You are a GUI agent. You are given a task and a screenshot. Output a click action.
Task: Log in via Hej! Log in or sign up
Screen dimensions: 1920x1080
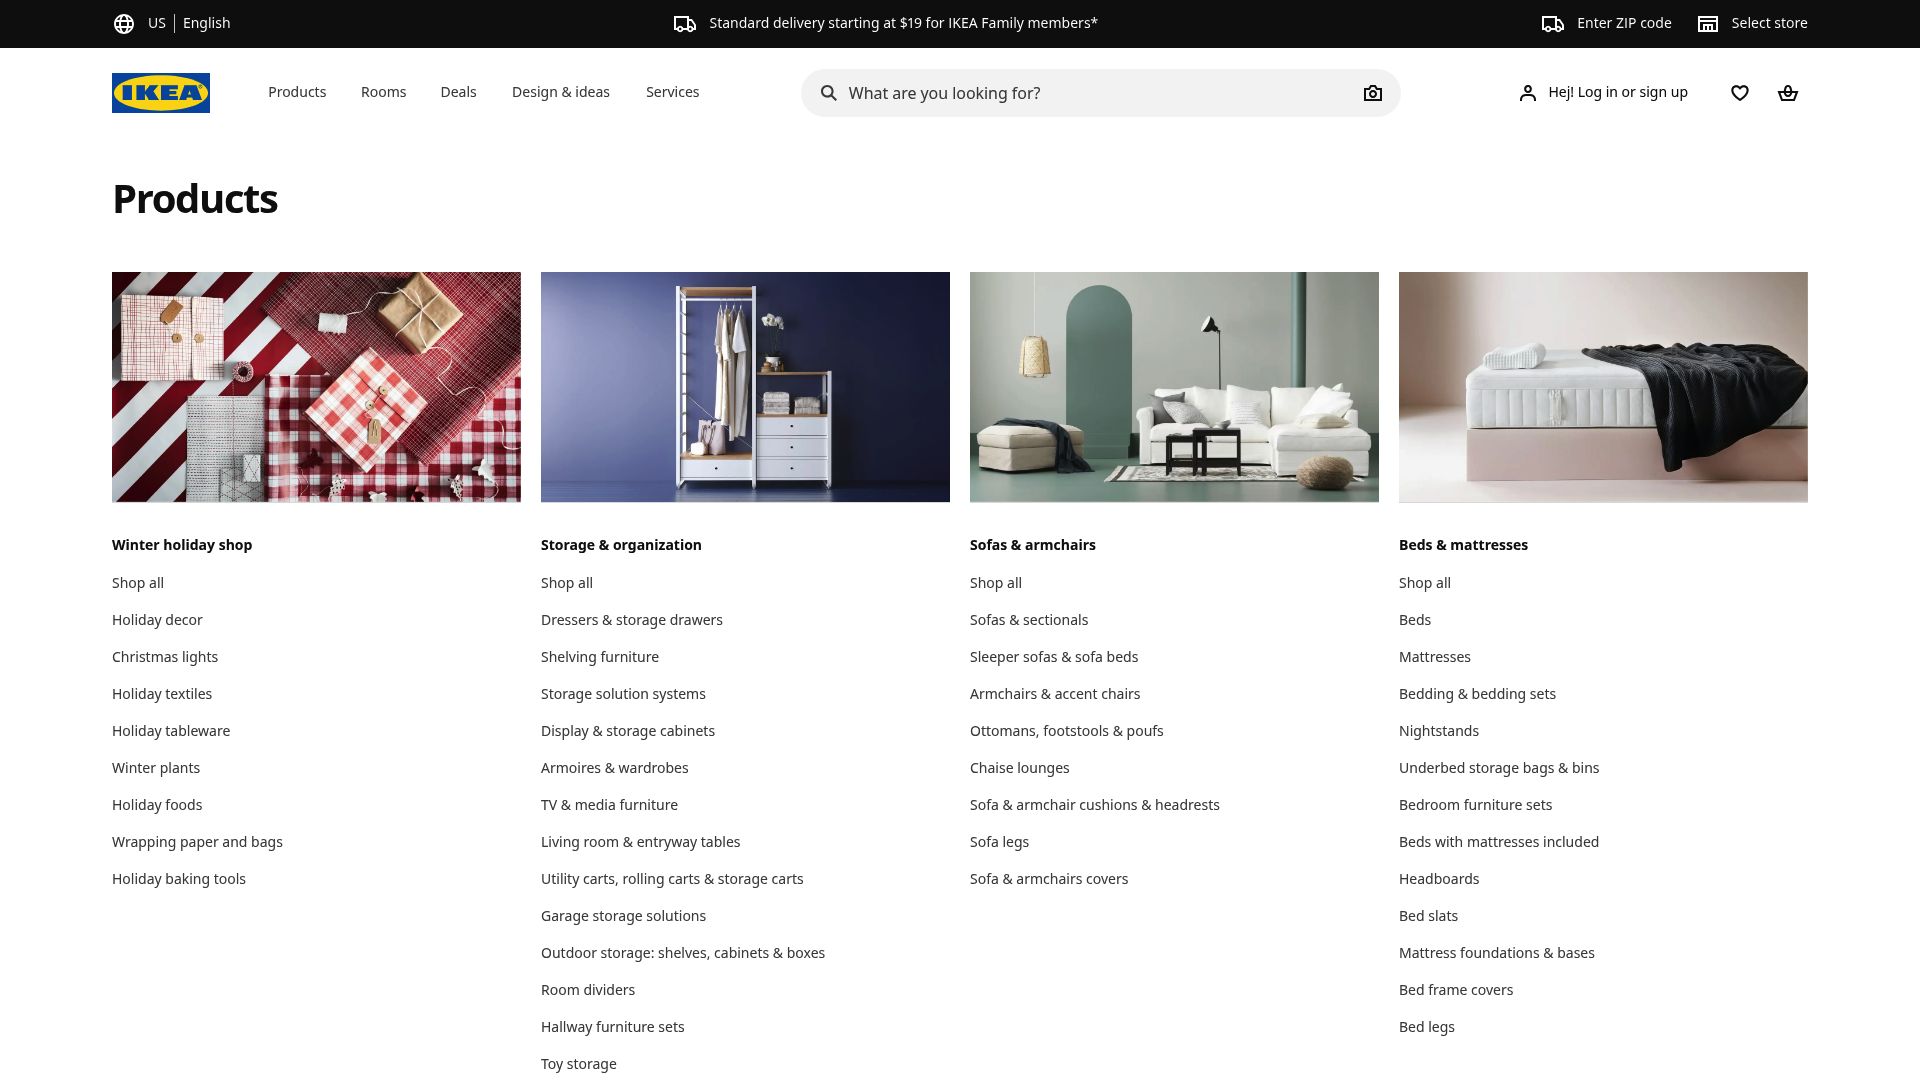tap(1618, 92)
